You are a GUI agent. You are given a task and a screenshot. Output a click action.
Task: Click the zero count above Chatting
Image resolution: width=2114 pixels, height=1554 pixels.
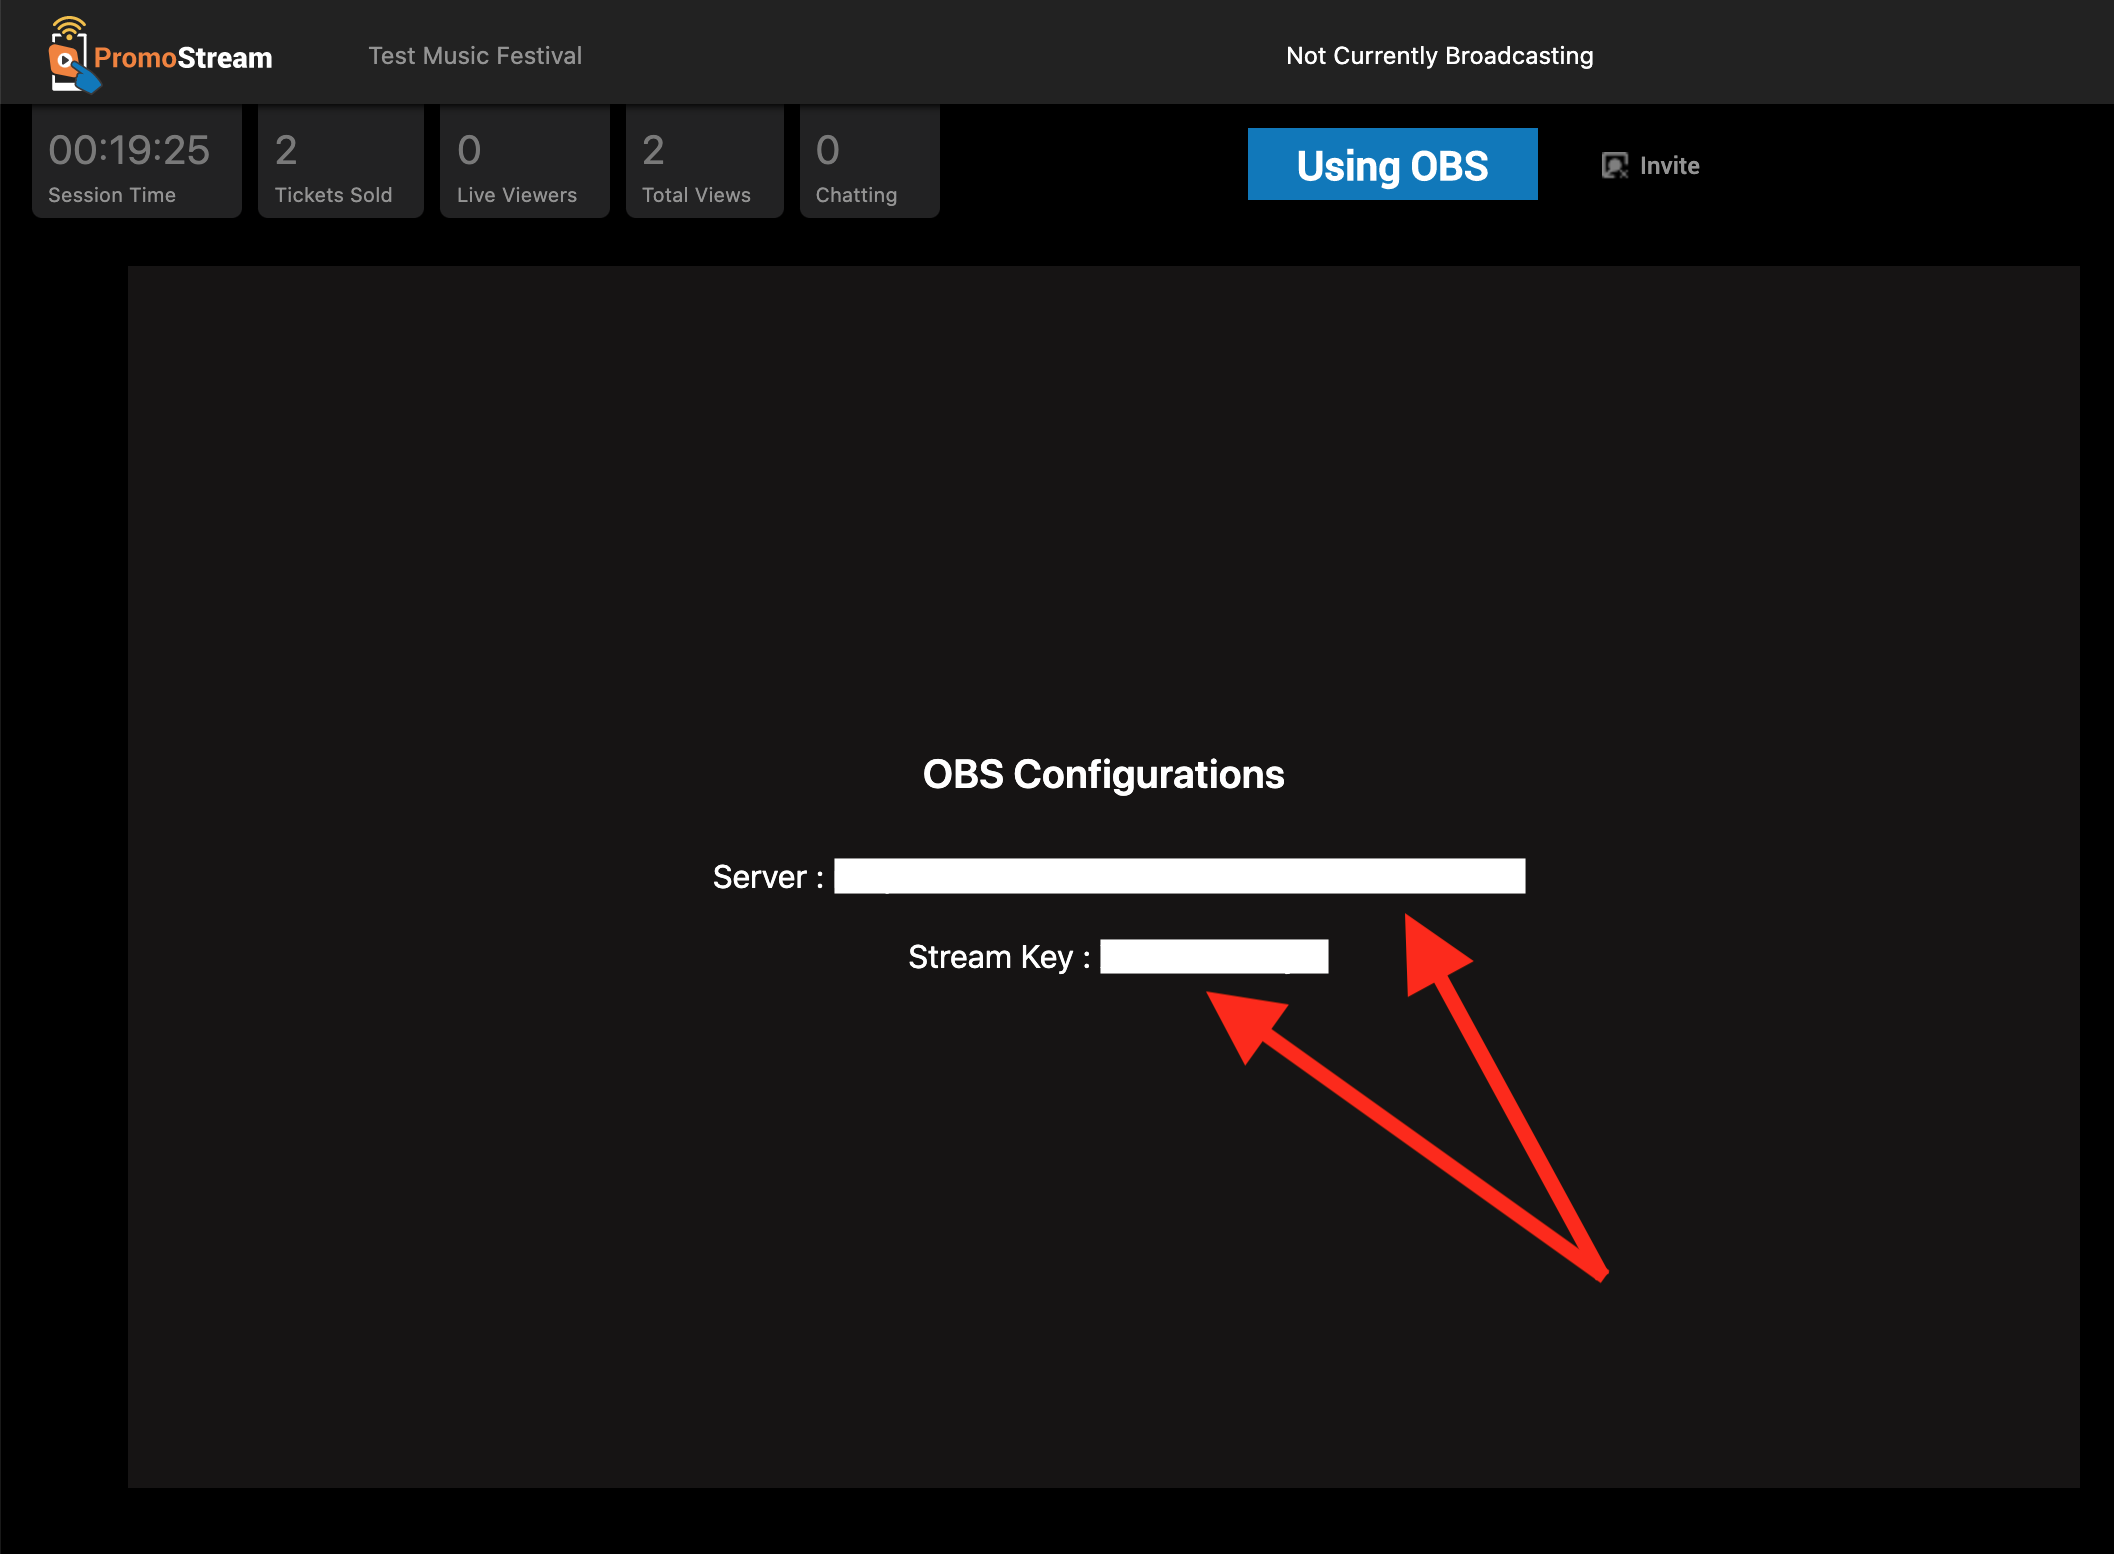click(827, 150)
